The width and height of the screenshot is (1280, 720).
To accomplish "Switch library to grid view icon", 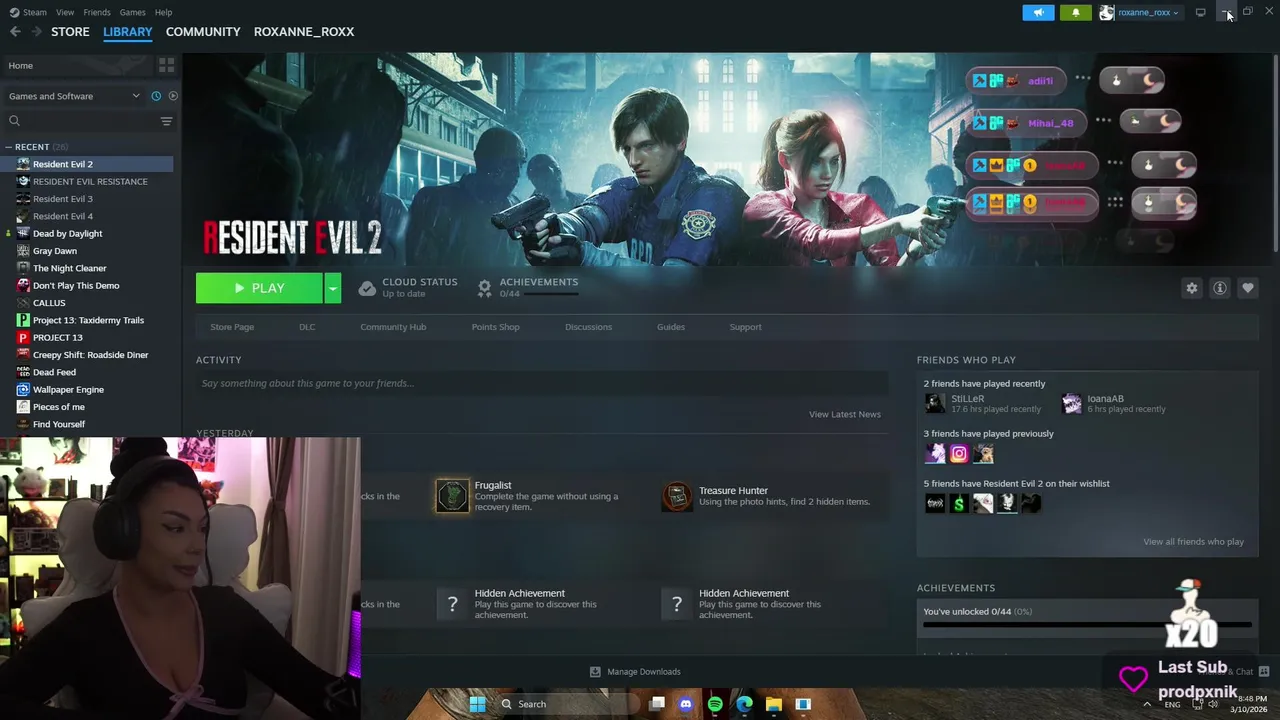I will [166, 65].
